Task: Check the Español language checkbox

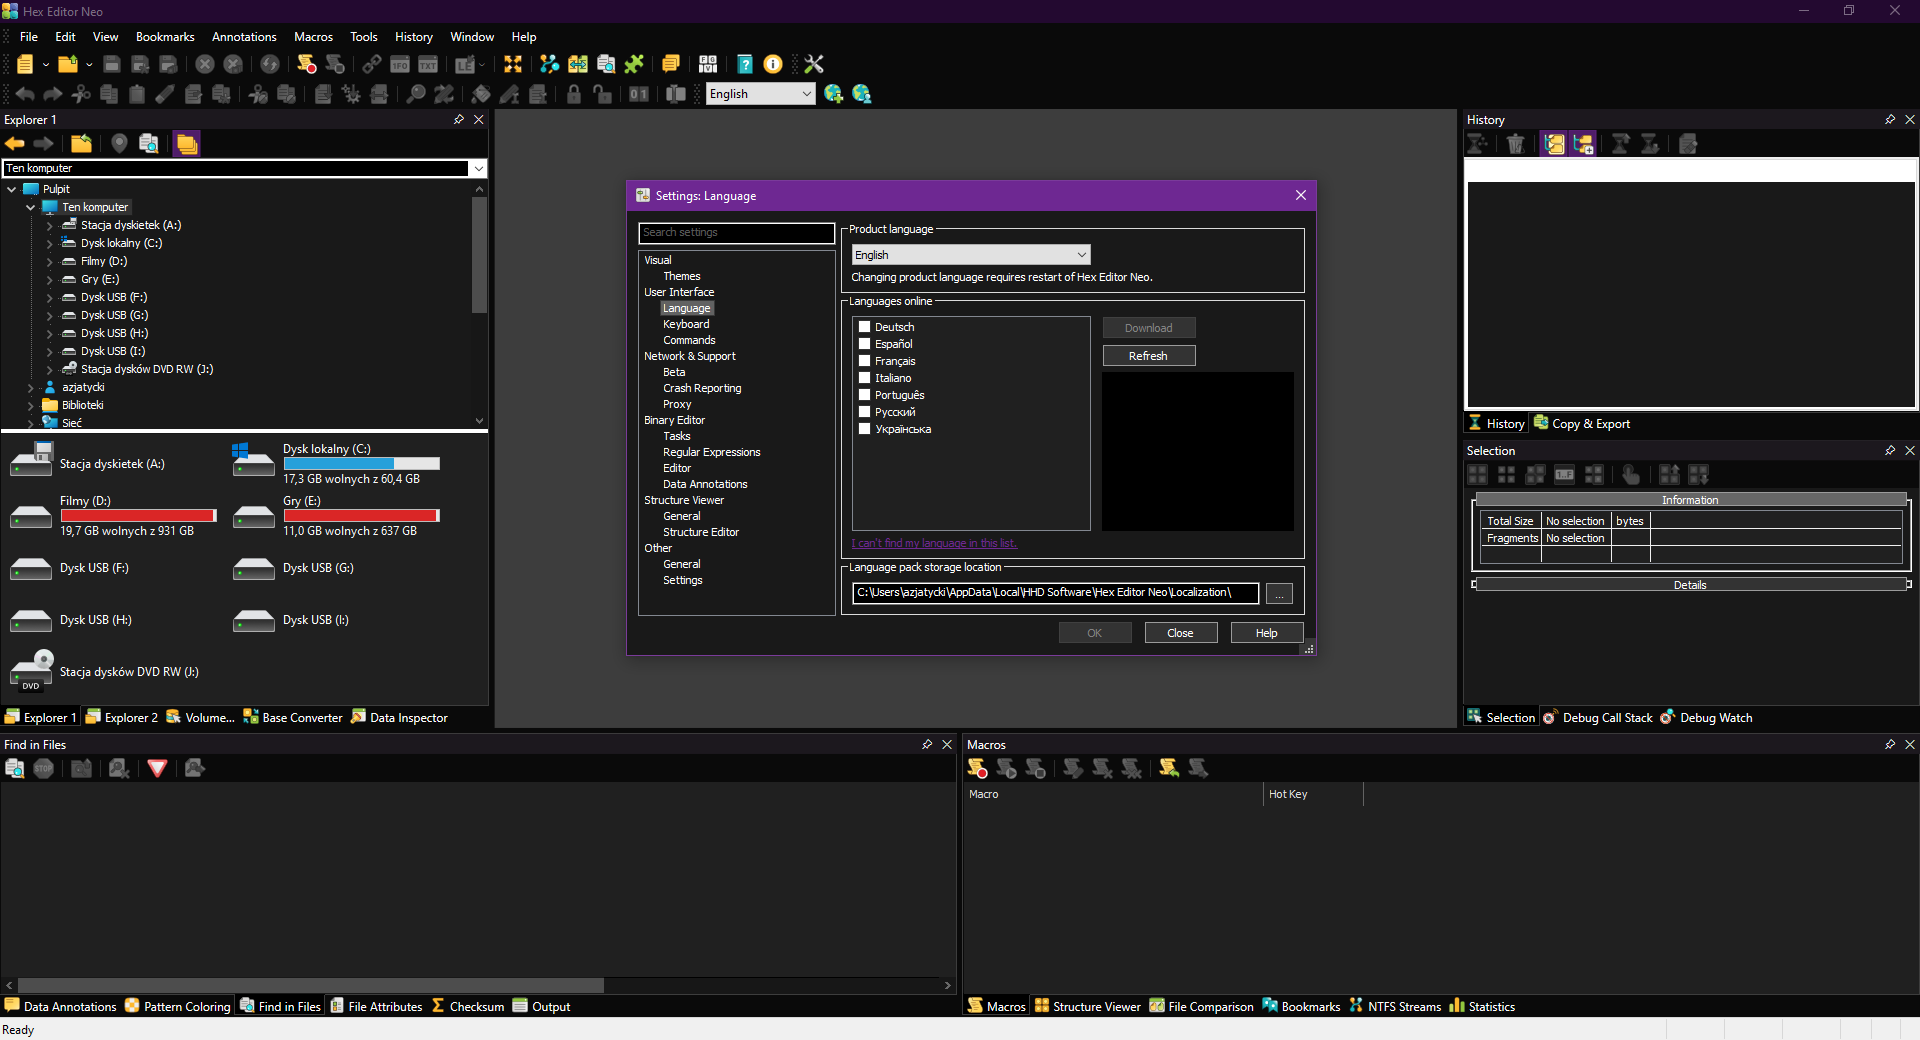Action: pyautogui.click(x=865, y=344)
